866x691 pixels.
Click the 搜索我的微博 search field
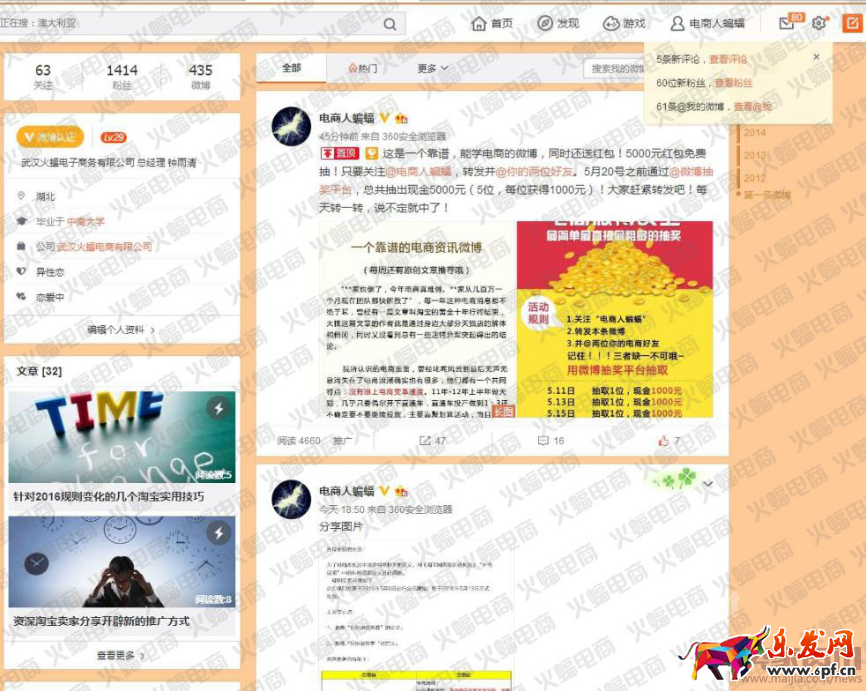614,68
